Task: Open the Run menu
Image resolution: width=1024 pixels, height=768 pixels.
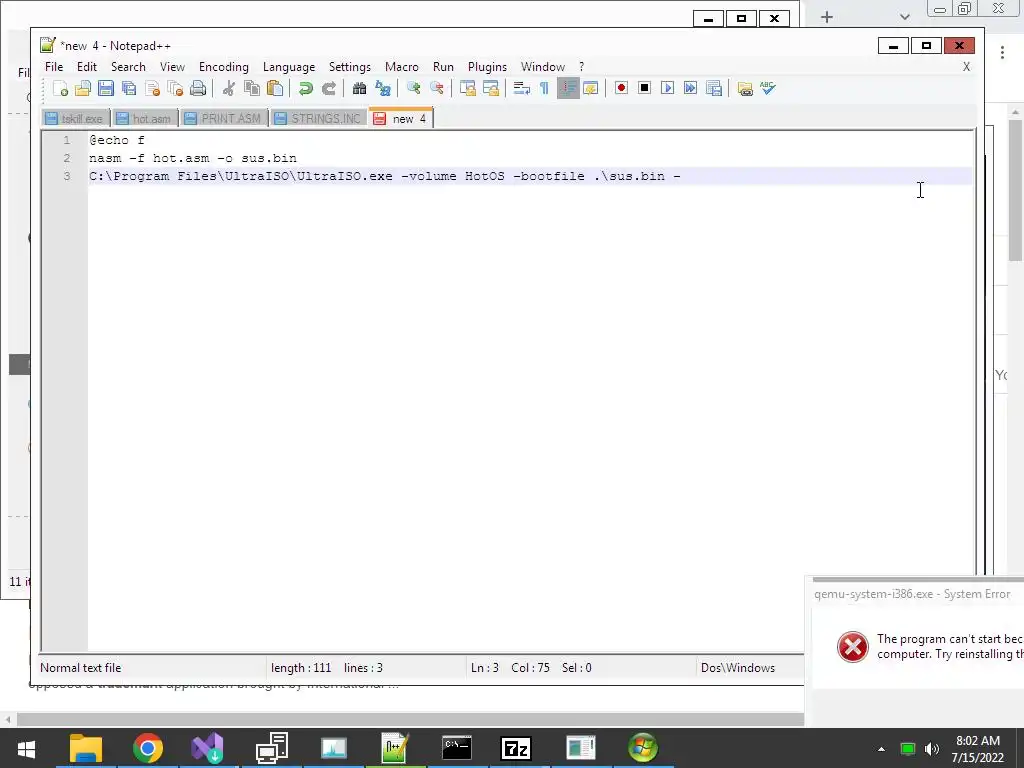Action: coord(443,67)
